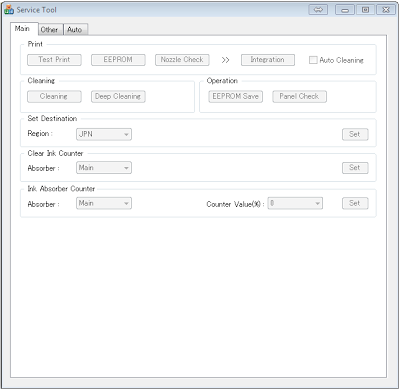Start Deep Cleaning
Screen dimensions: 400x390
(118, 96)
